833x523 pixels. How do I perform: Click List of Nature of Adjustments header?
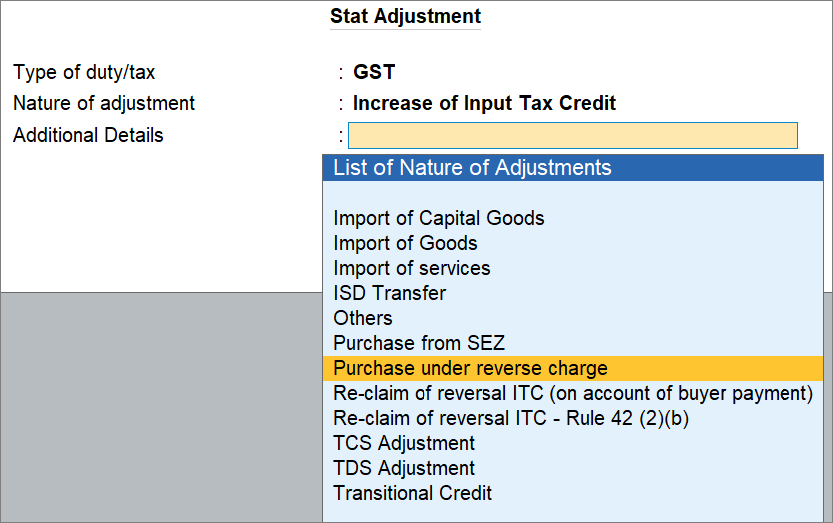tap(472, 167)
